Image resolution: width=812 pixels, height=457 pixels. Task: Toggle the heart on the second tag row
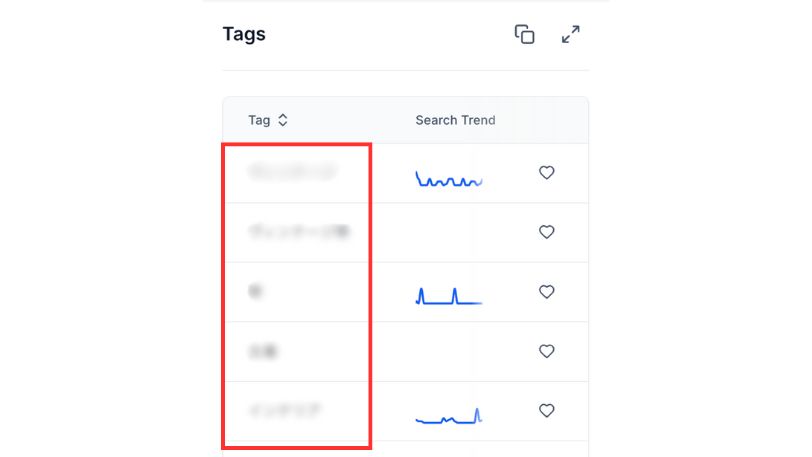point(546,232)
